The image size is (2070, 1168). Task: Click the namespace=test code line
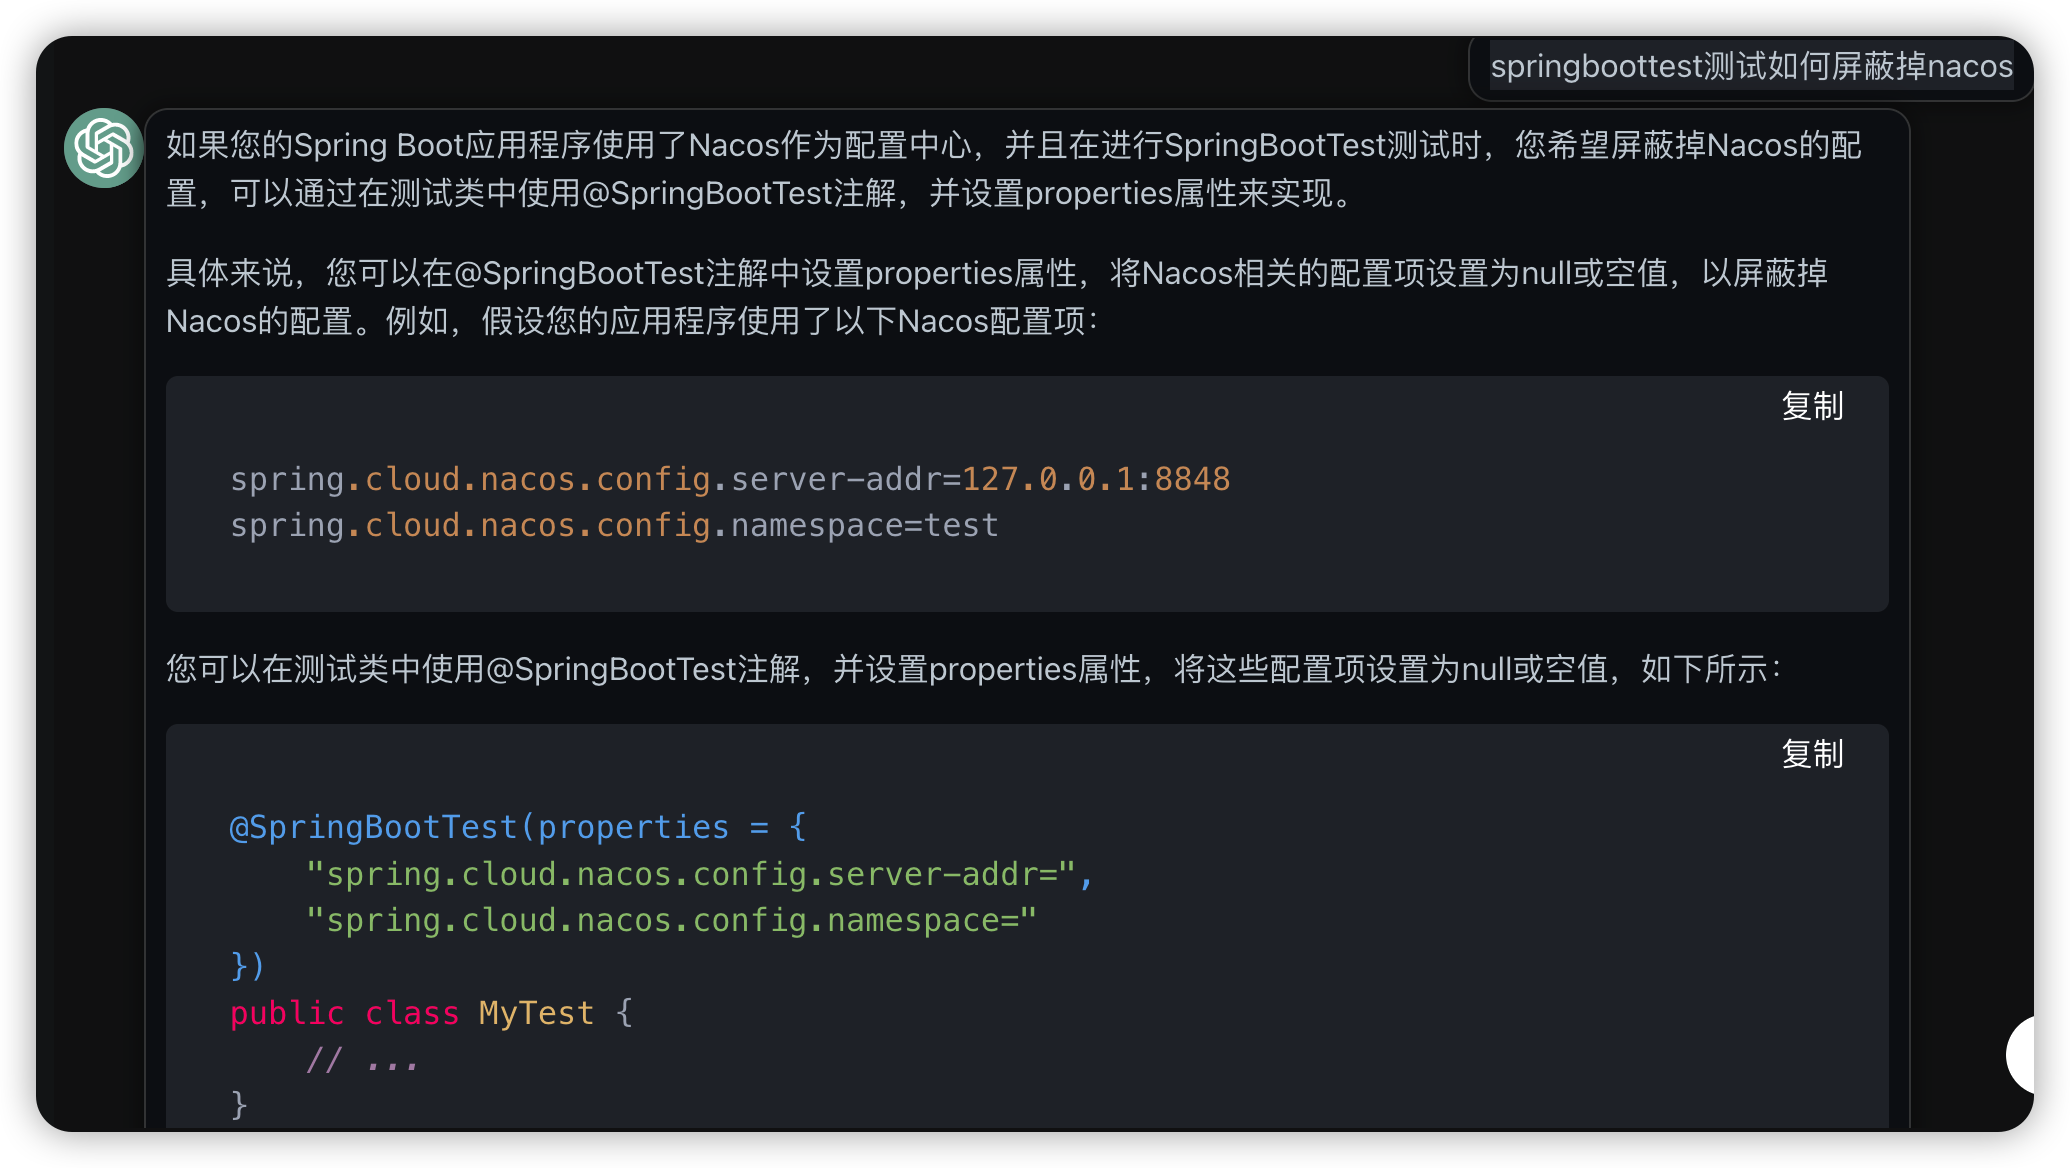point(614,525)
